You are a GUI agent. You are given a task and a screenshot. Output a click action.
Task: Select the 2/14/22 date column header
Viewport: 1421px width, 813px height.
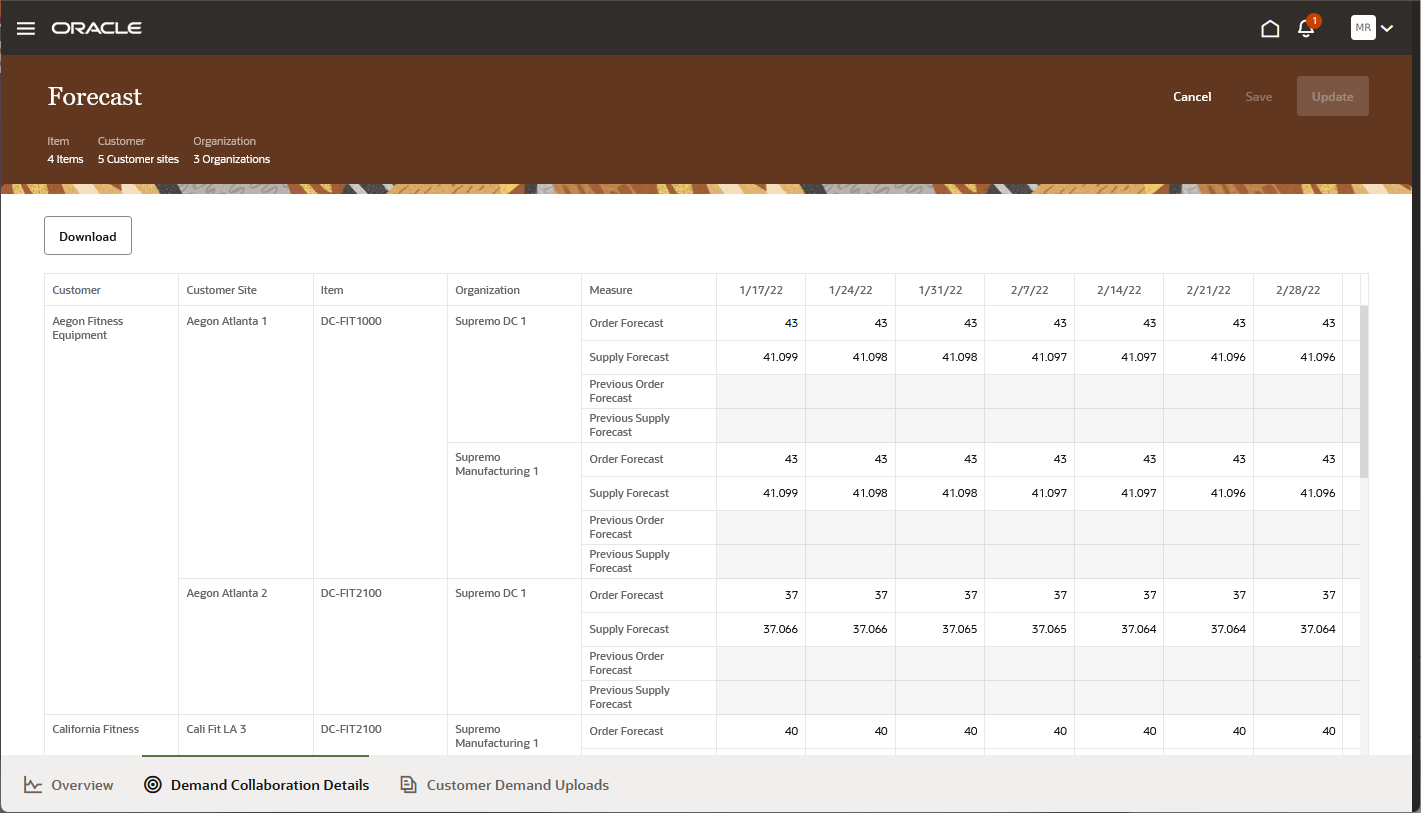1119,290
